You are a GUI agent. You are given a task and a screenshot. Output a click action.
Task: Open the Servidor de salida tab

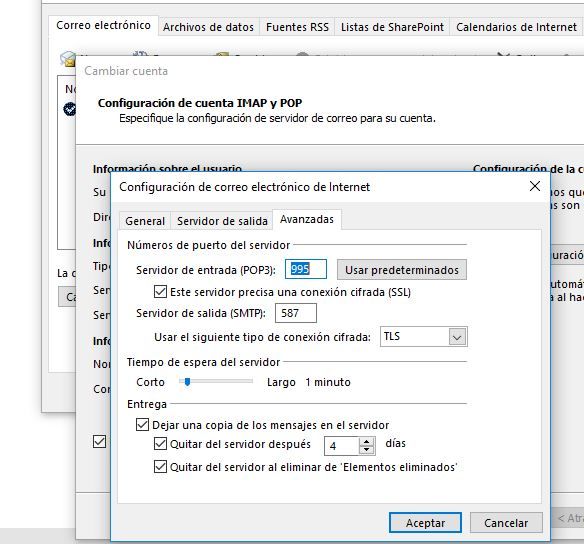(x=222, y=221)
